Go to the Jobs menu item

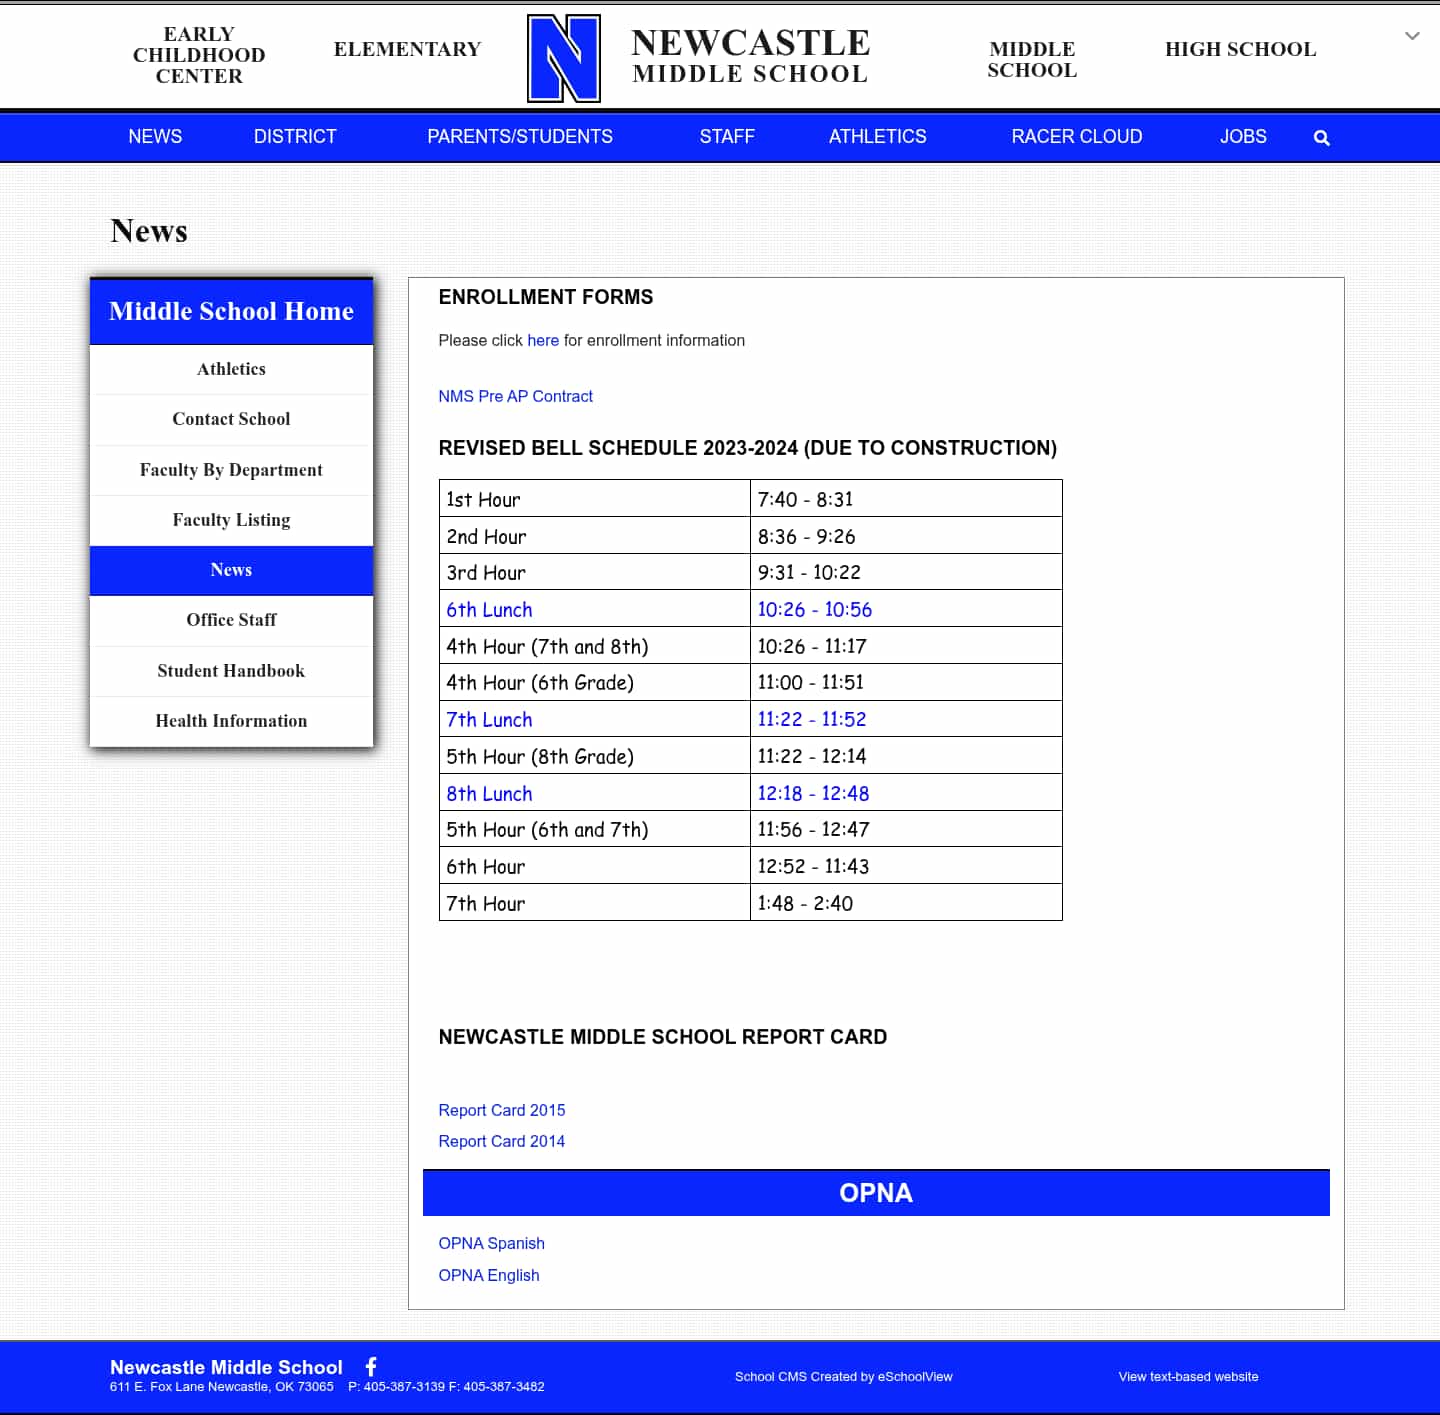tap(1242, 137)
